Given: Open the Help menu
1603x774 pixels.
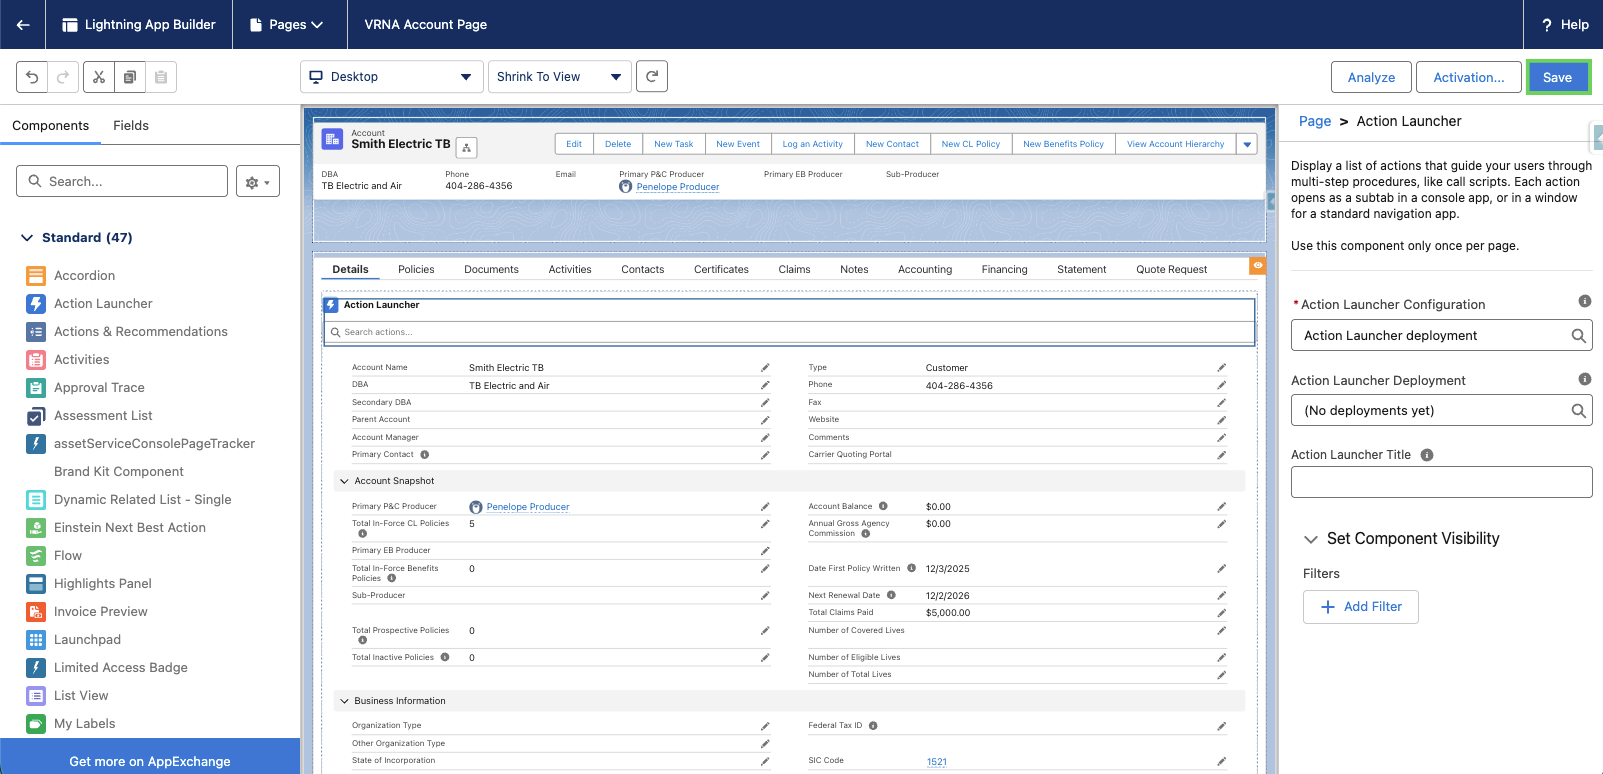Looking at the screenshot, I should pos(1565,24).
